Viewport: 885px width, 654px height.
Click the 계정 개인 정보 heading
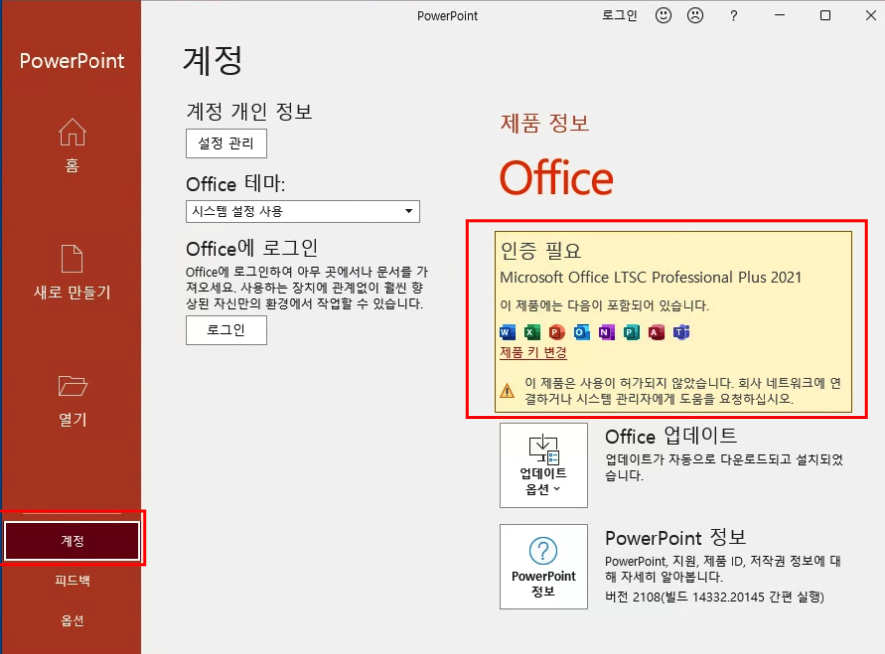[249, 111]
